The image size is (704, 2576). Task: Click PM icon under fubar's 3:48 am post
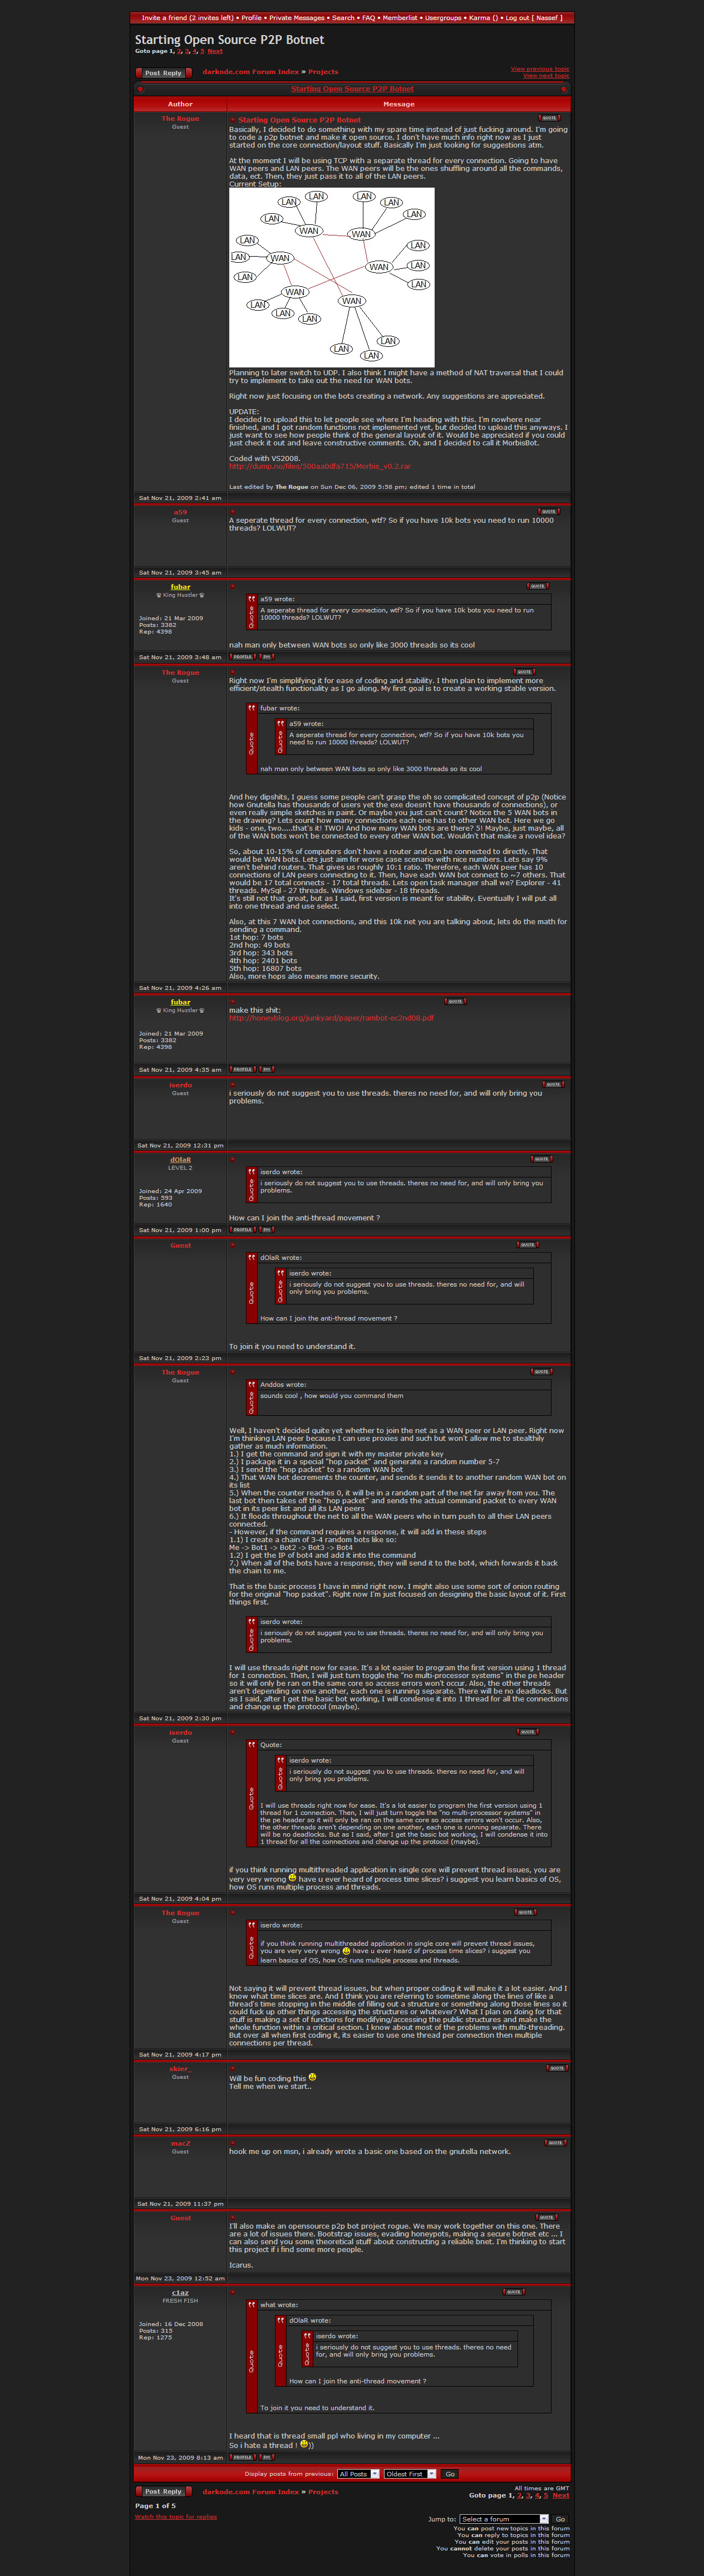pyautogui.click(x=266, y=657)
